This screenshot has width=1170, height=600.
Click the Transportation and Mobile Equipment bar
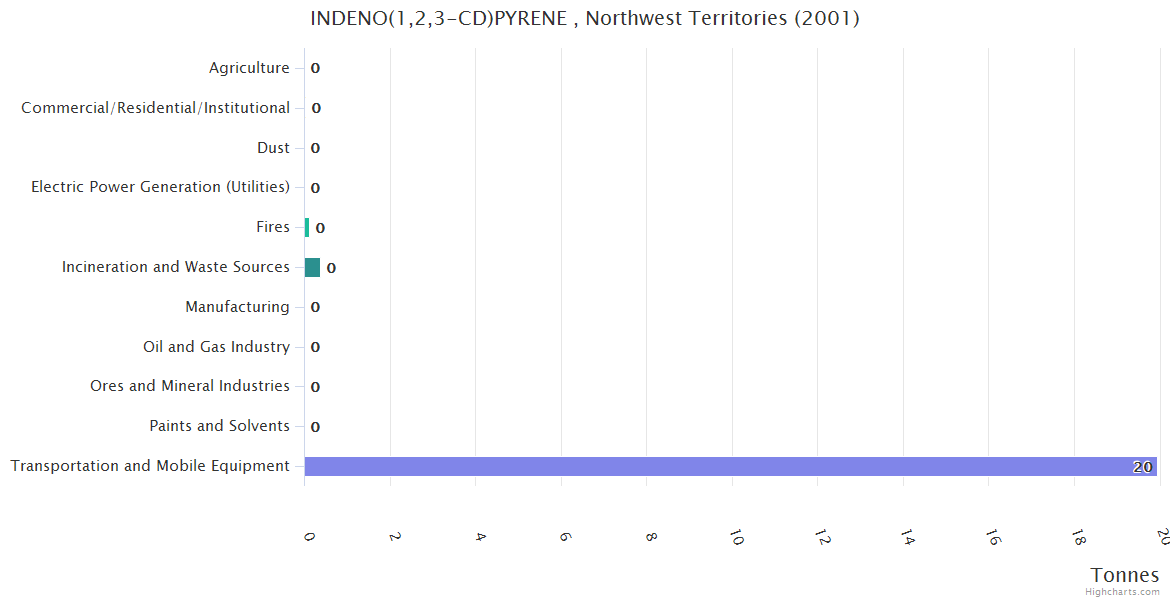[x=730, y=466]
